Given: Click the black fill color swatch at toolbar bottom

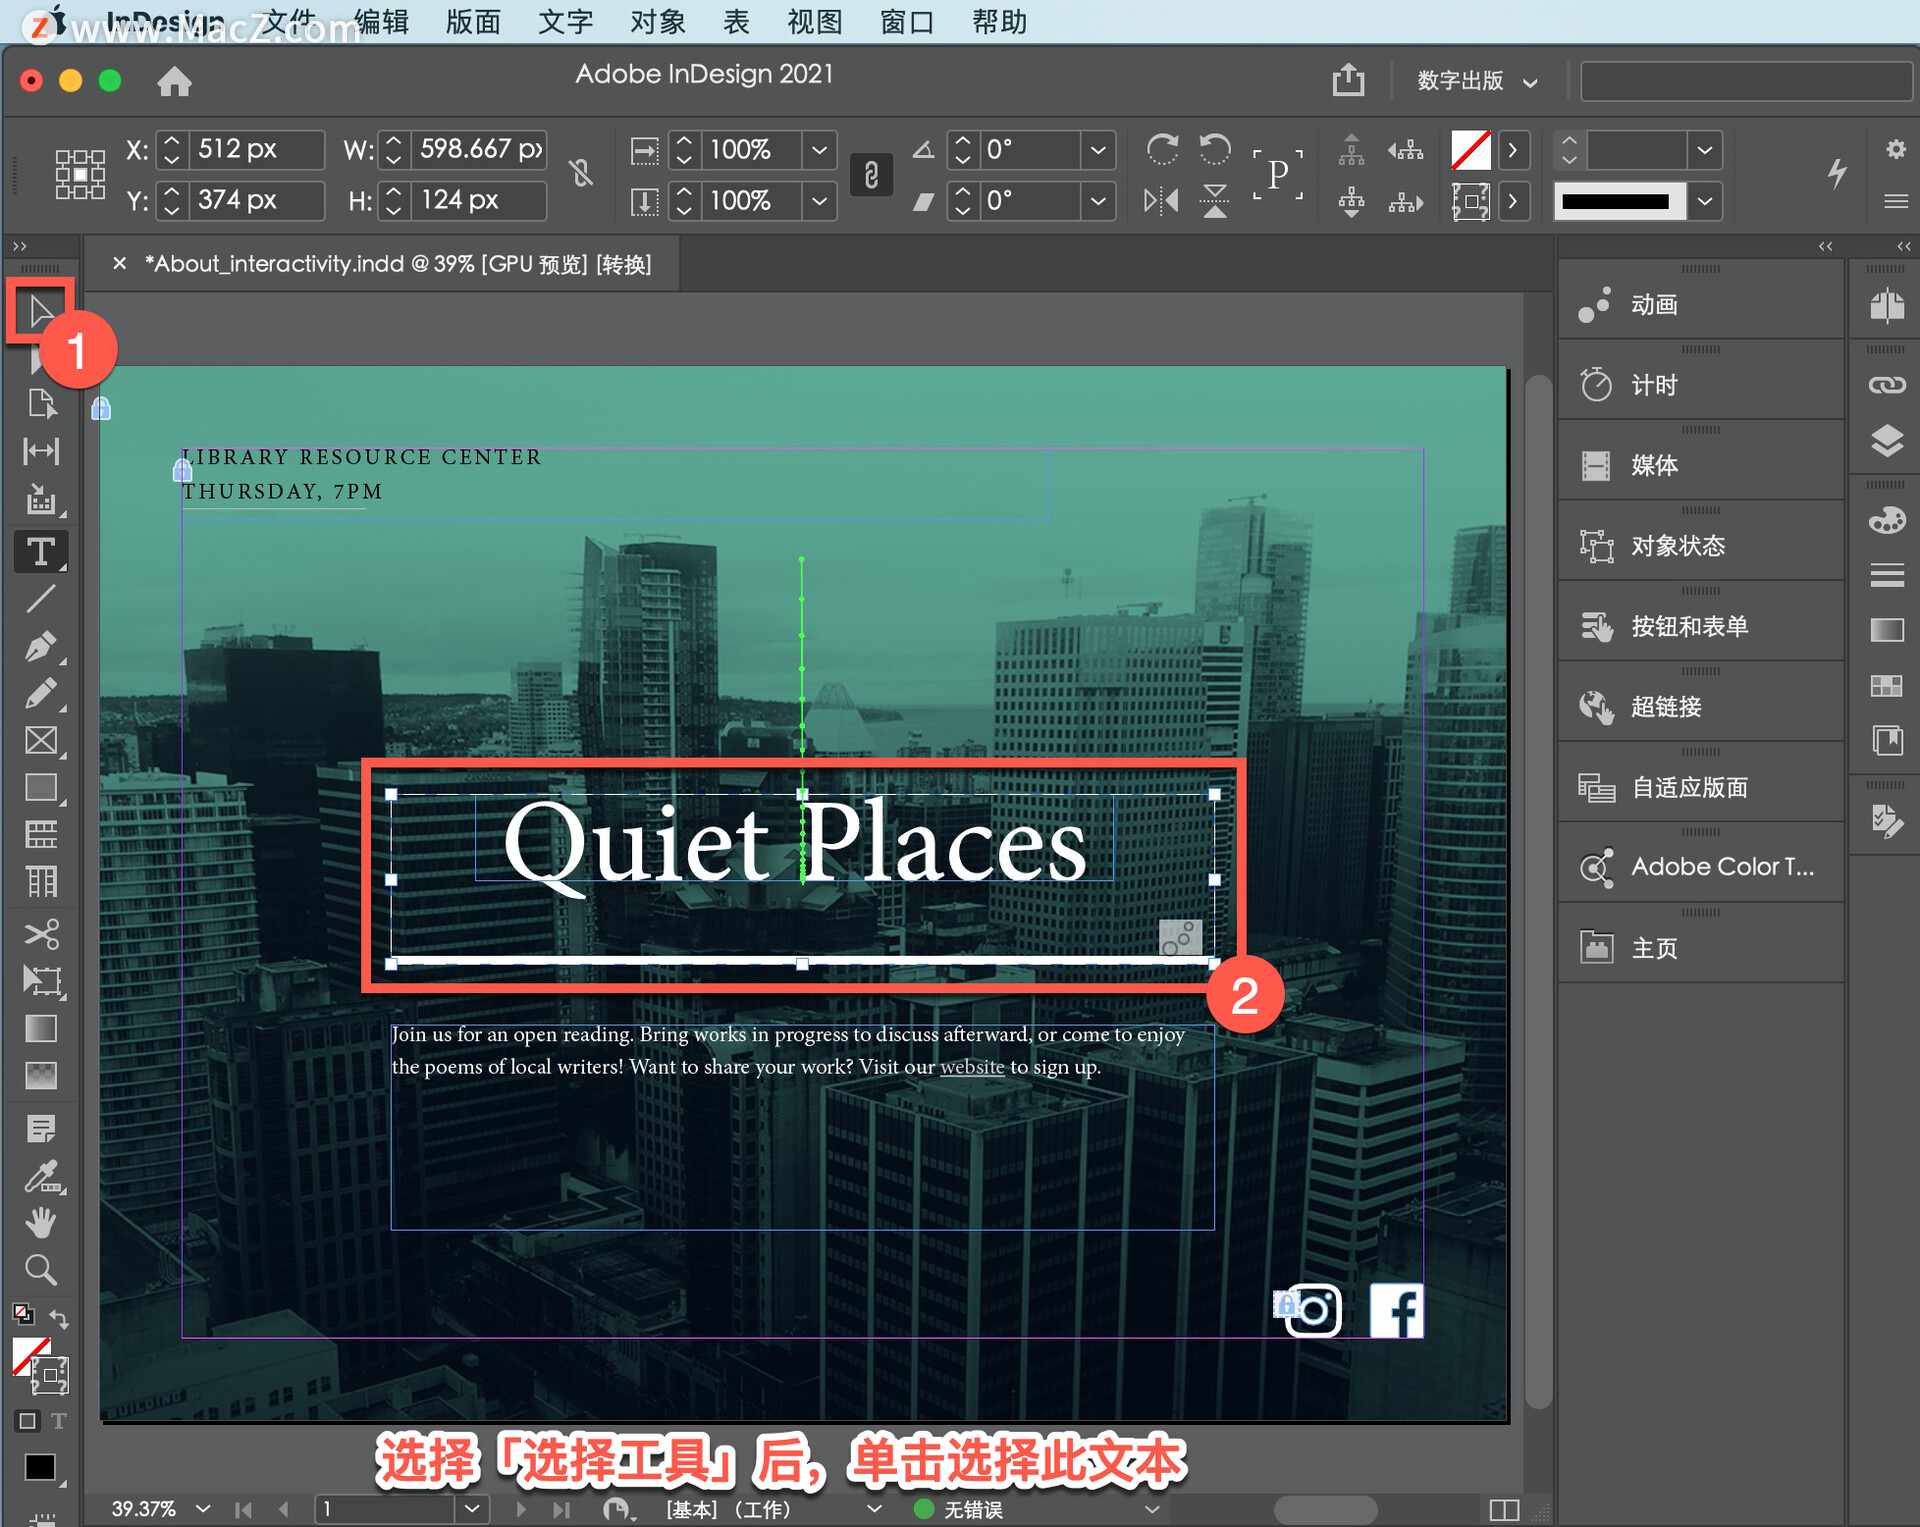Looking at the screenshot, I should click(41, 1467).
